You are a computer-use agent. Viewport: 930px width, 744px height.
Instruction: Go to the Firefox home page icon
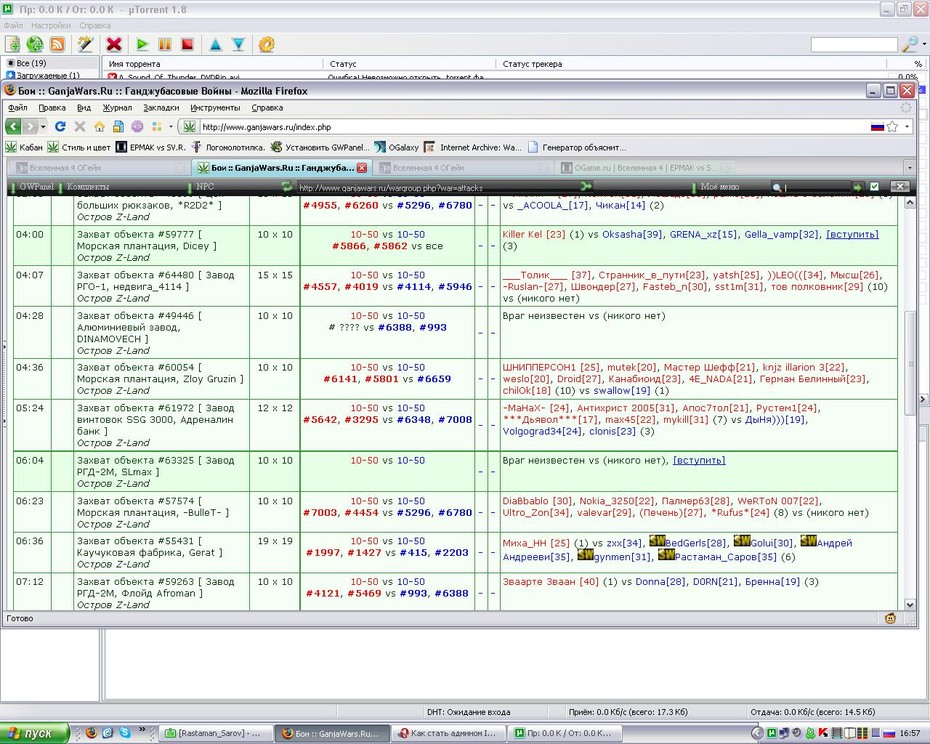[99, 126]
